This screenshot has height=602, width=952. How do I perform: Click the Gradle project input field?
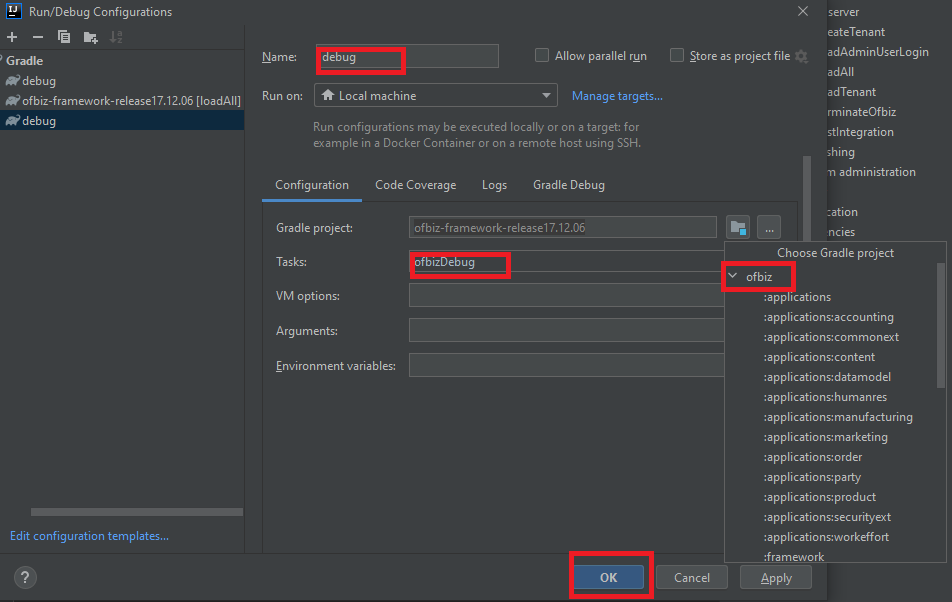[x=562, y=228]
